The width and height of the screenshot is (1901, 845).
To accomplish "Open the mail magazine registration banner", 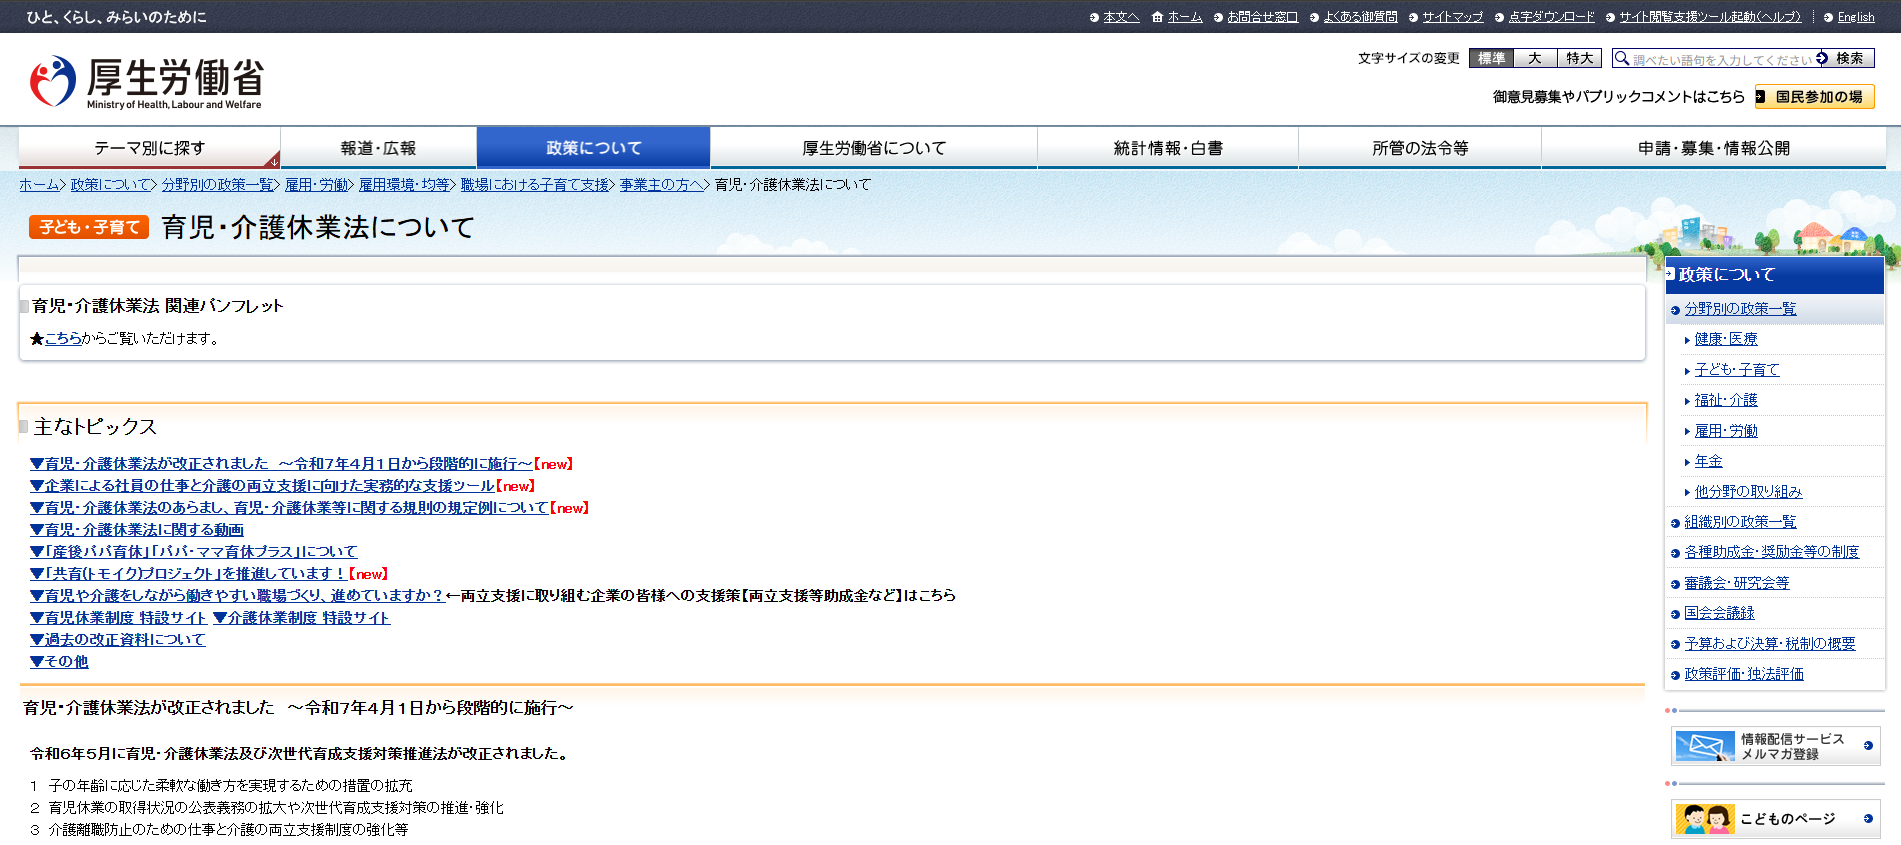I will coord(1775,746).
